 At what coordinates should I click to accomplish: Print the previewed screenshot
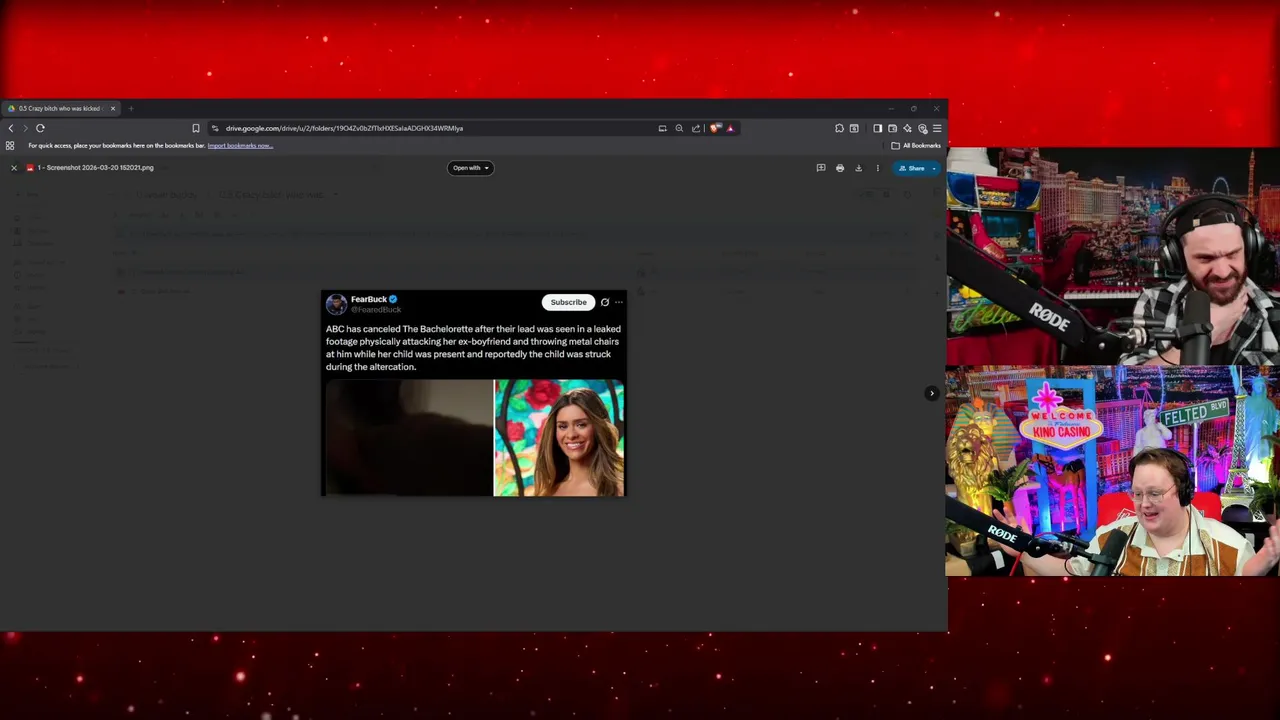[x=840, y=168]
